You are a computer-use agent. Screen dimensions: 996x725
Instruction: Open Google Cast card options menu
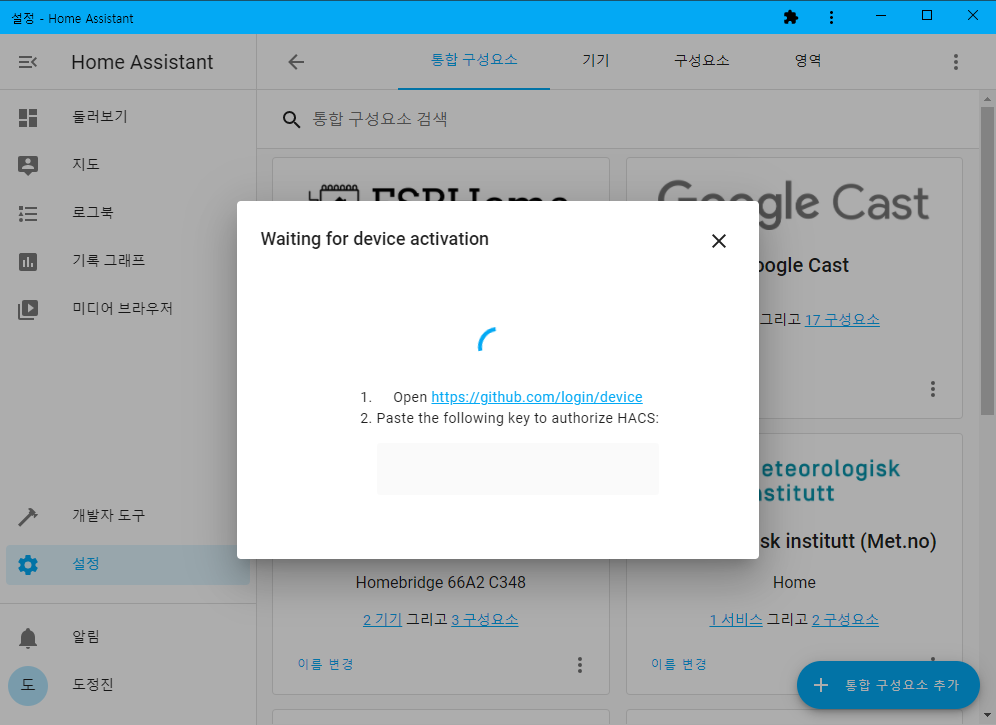point(932,389)
